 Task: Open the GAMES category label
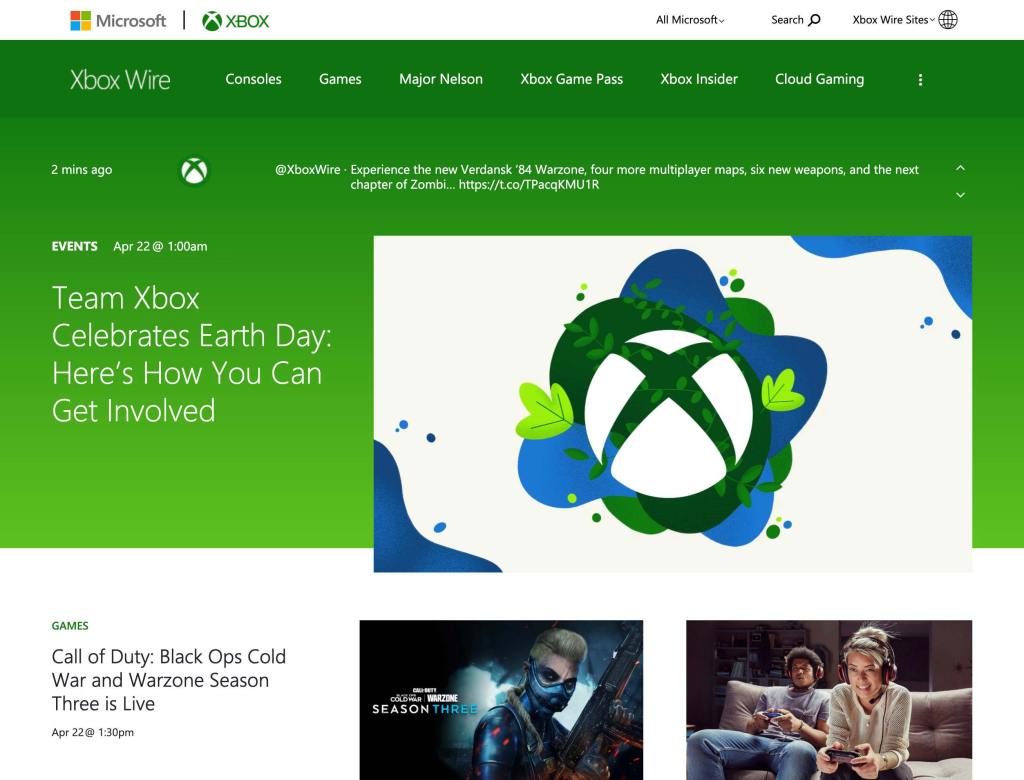tap(70, 626)
